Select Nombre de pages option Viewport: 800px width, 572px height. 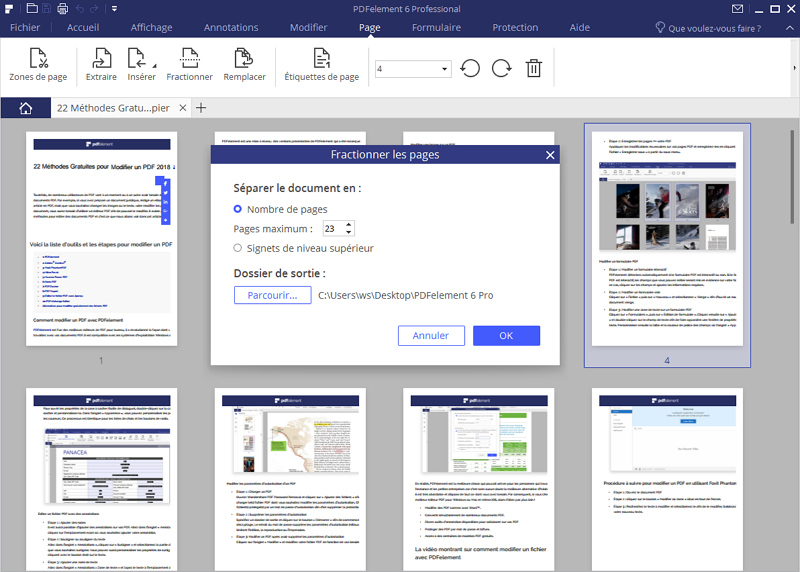coord(237,209)
